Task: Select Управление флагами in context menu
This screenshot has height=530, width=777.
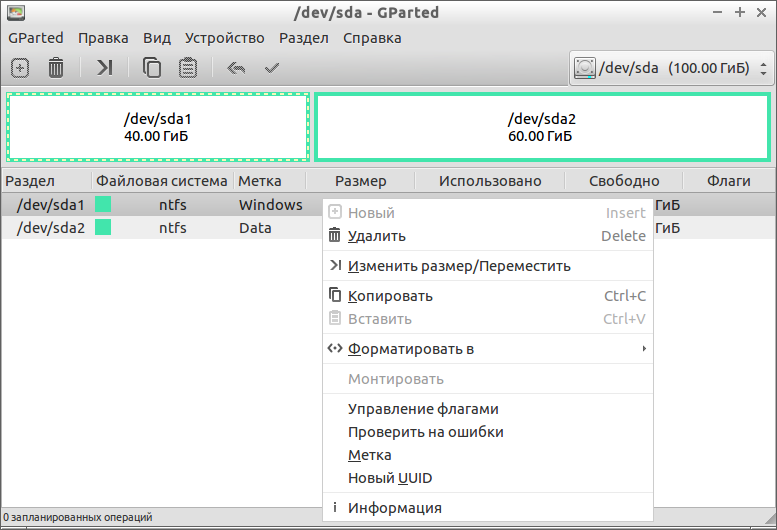Action: click(x=488, y=409)
